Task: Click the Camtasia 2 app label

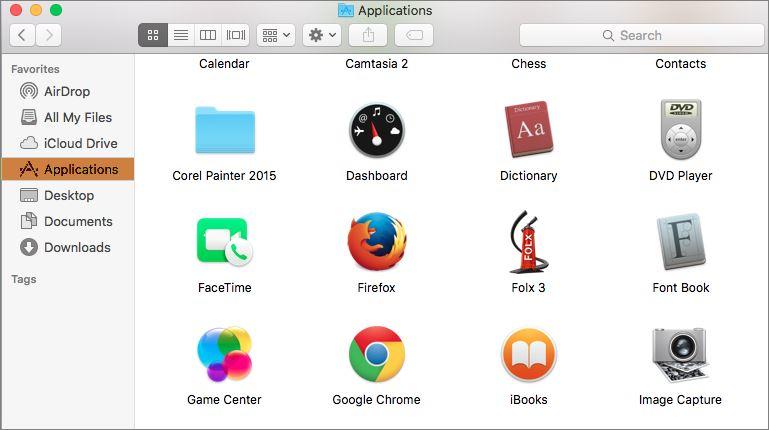Action: [377, 64]
